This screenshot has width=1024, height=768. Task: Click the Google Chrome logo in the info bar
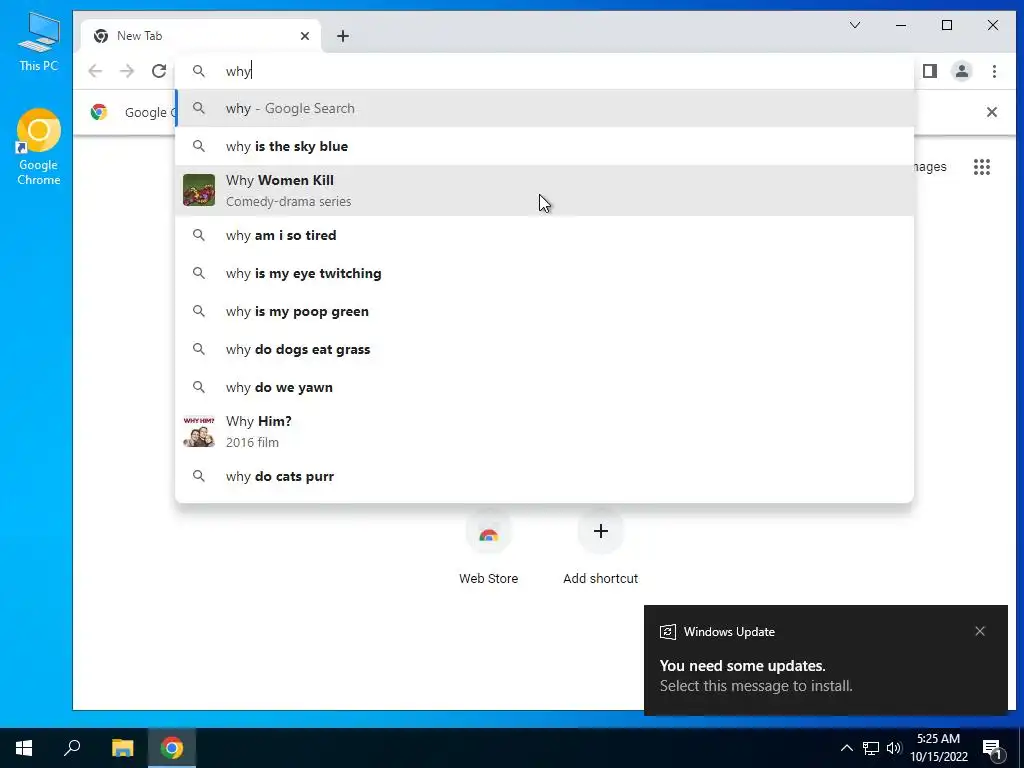pyautogui.click(x=99, y=112)
